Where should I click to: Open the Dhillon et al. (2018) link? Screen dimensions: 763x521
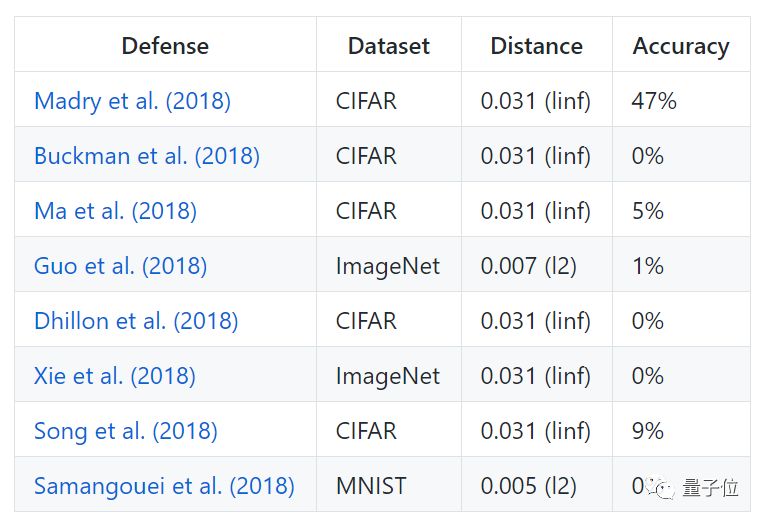pyautogui.click(x=136, y=321)
